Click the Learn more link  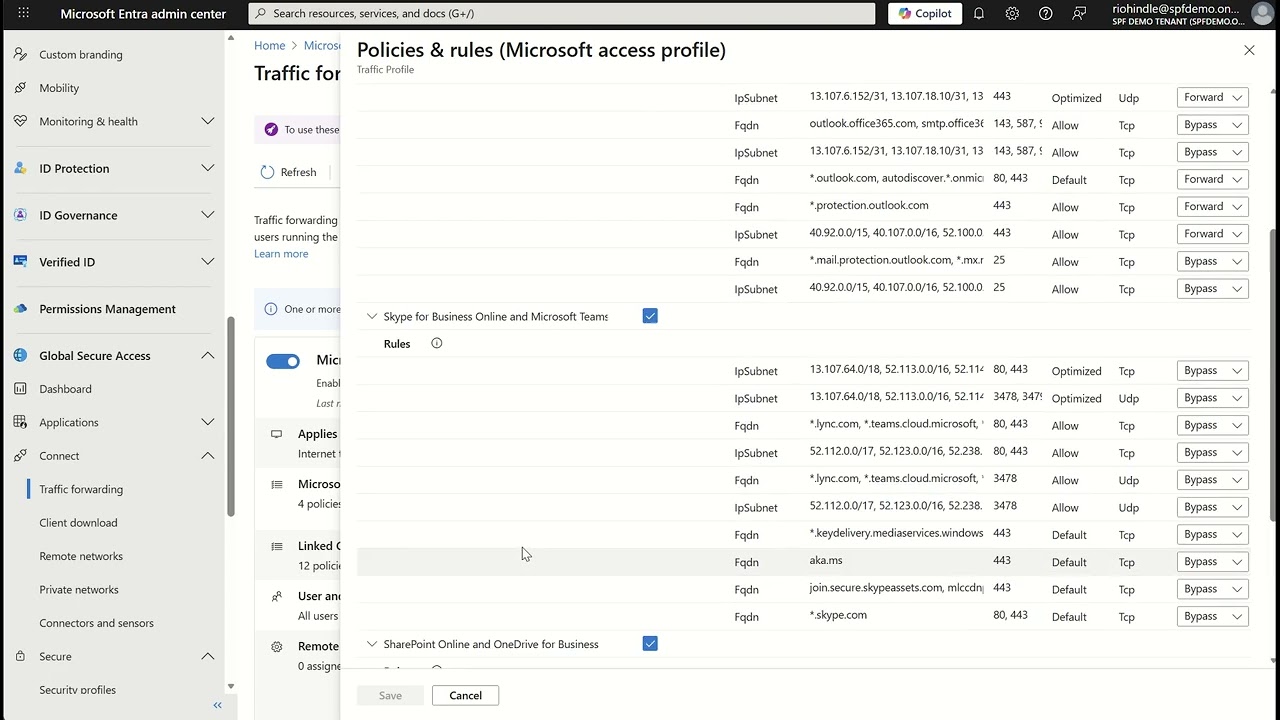pos(281,254)
